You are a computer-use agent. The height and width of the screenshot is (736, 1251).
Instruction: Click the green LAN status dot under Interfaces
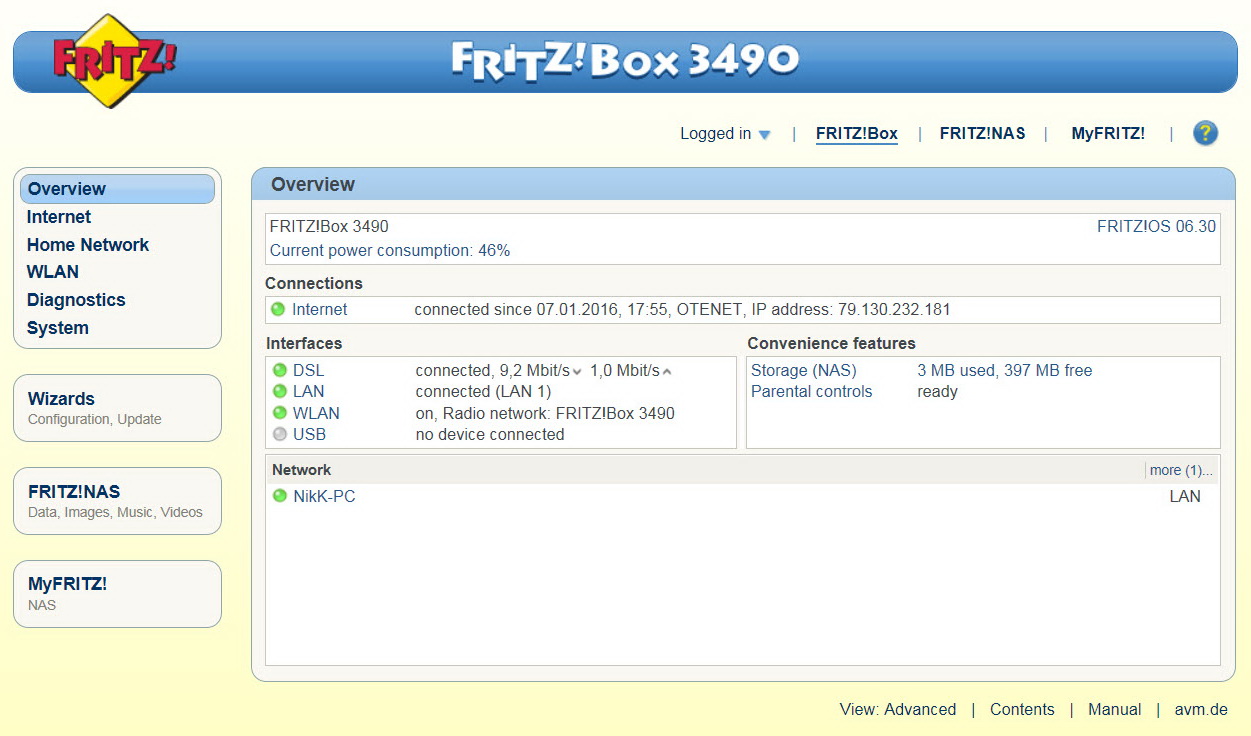[280, 392]
